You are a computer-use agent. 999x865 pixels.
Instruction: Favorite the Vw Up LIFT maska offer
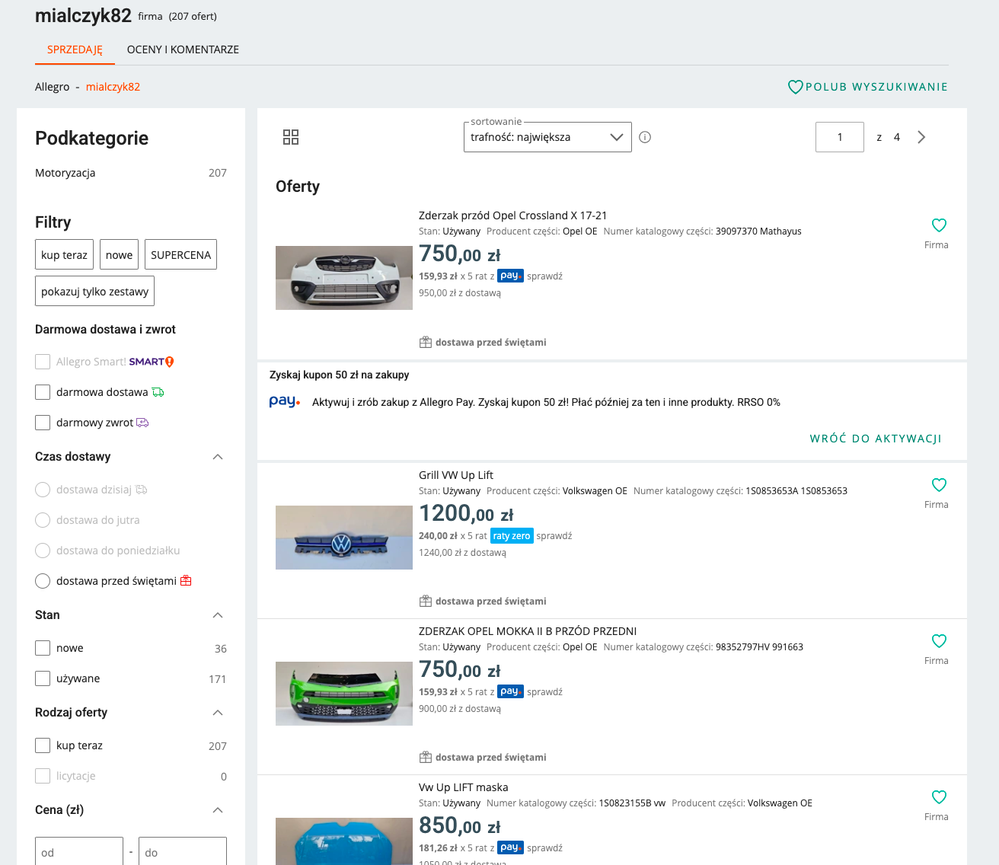(938, 797)
